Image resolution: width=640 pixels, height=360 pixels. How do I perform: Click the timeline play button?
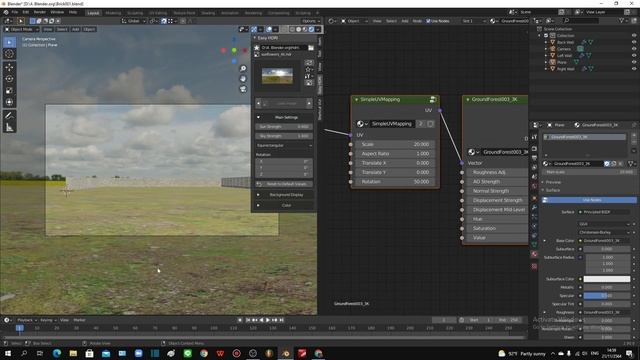(268, 320)
